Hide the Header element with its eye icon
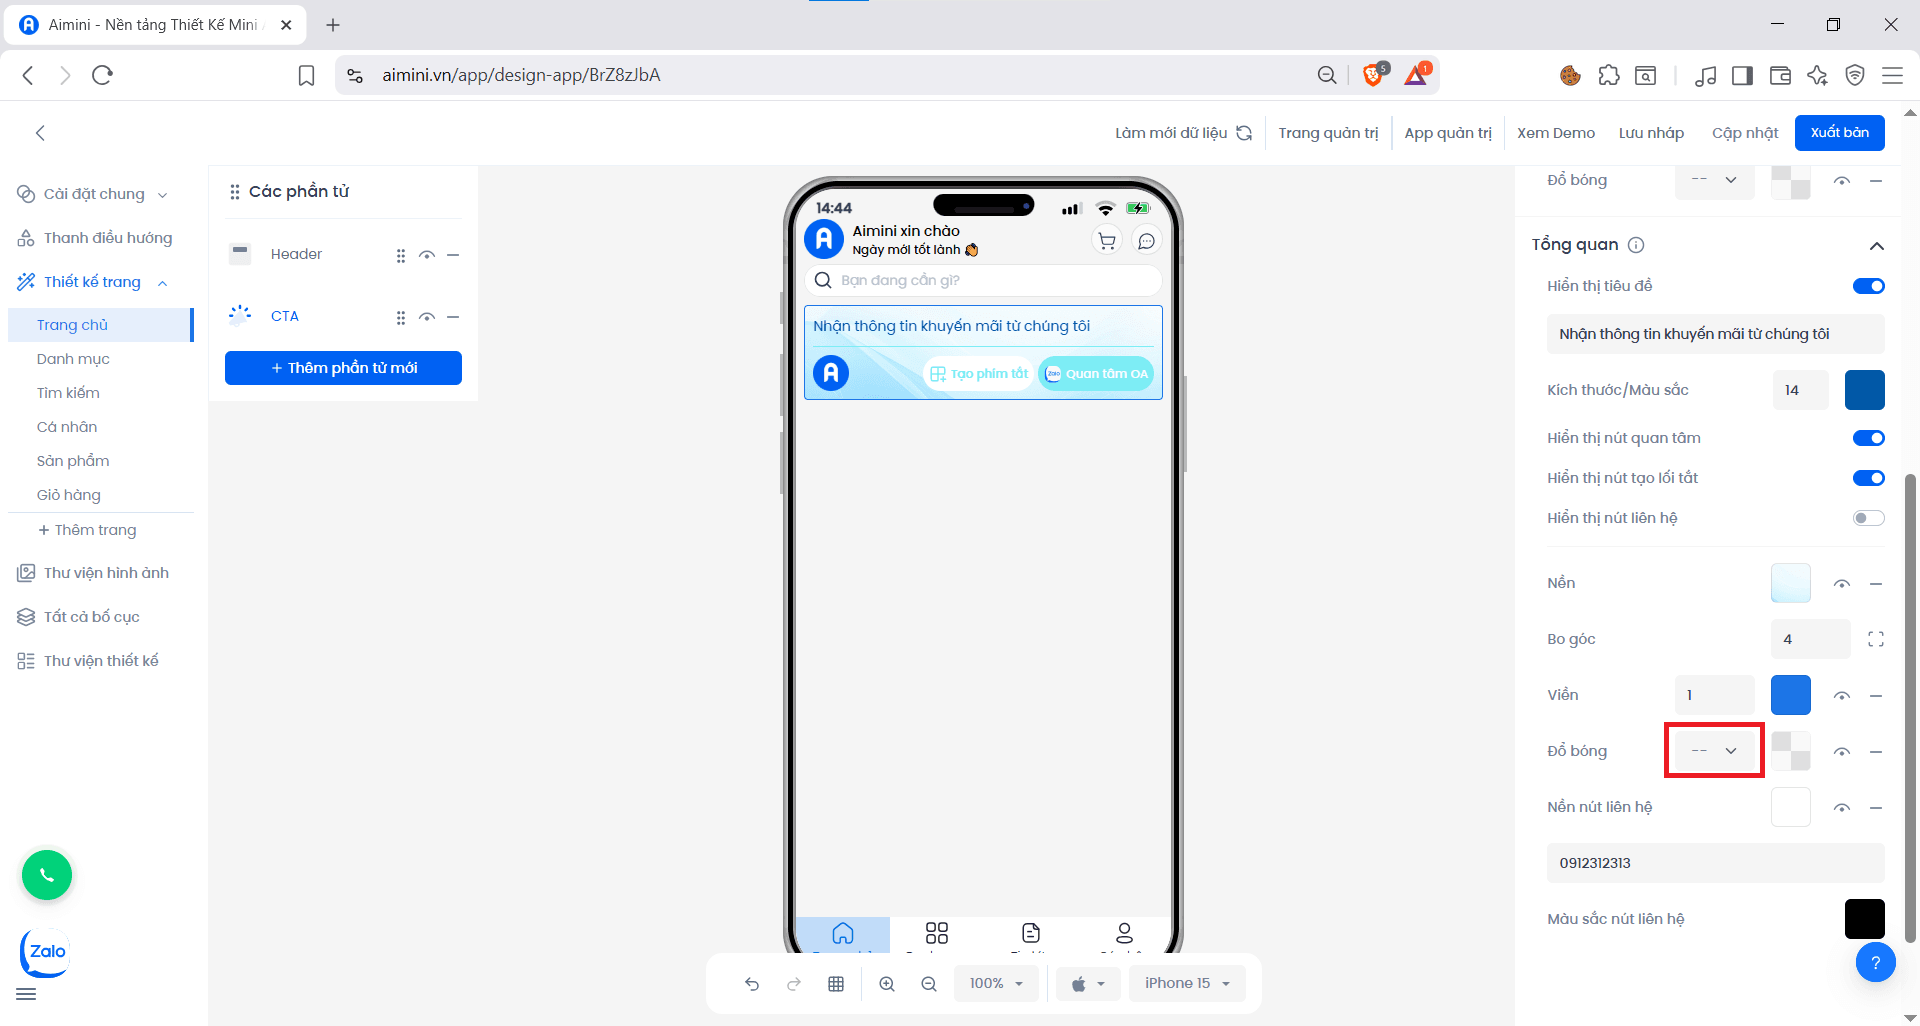This screenshot has height=1026, width=1920. [427, 255]
